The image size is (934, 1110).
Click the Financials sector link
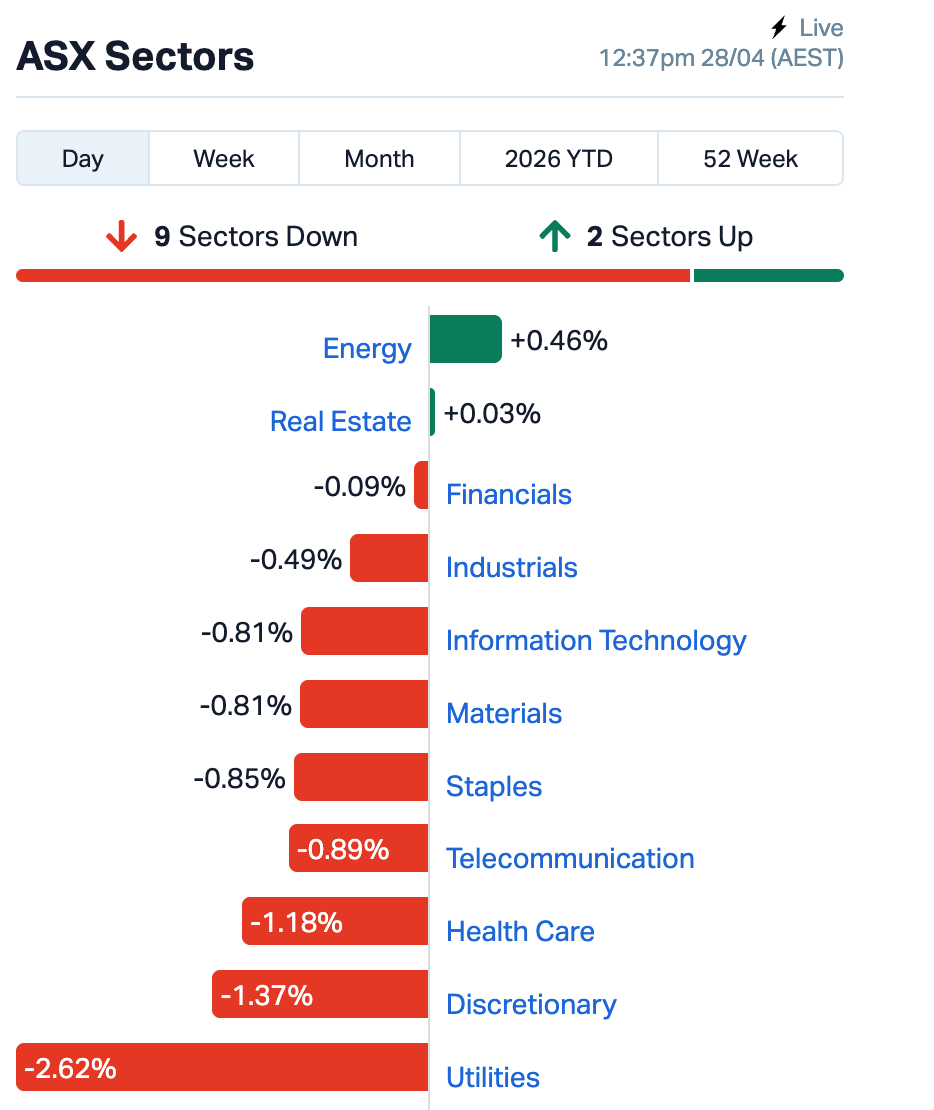point(509,495)
